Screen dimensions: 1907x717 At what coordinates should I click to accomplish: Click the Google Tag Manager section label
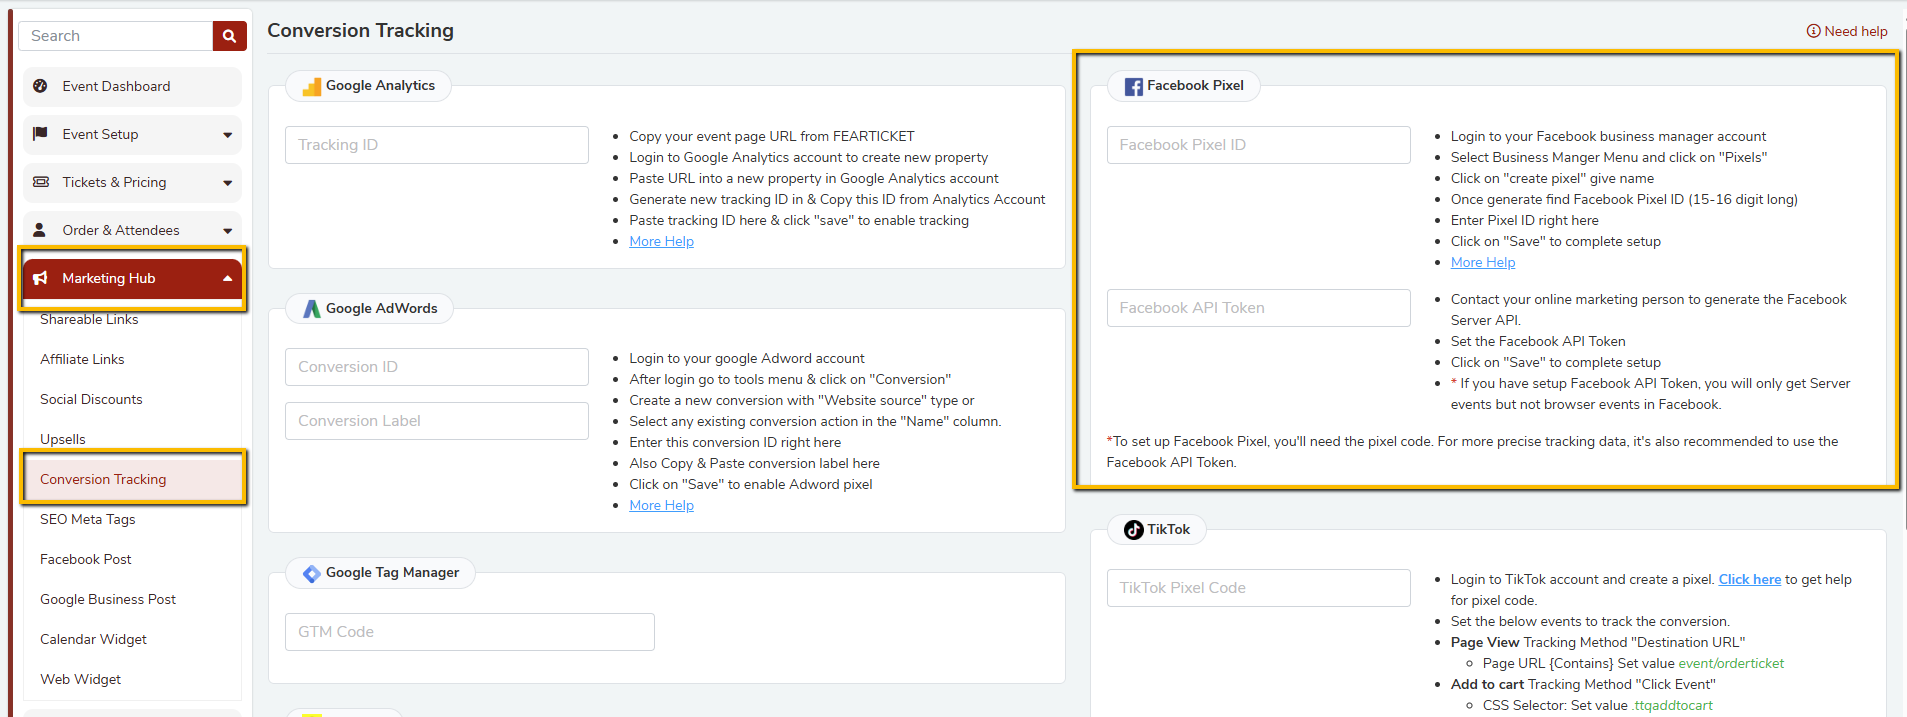click(392, 573)
